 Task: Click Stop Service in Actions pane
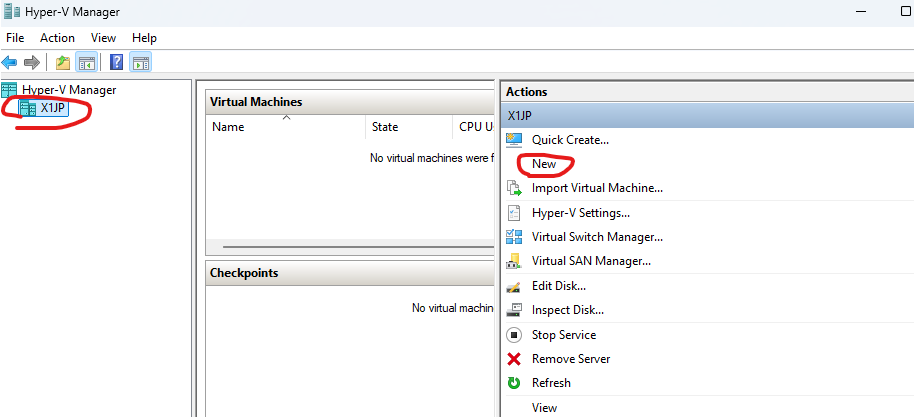point(563,335)
